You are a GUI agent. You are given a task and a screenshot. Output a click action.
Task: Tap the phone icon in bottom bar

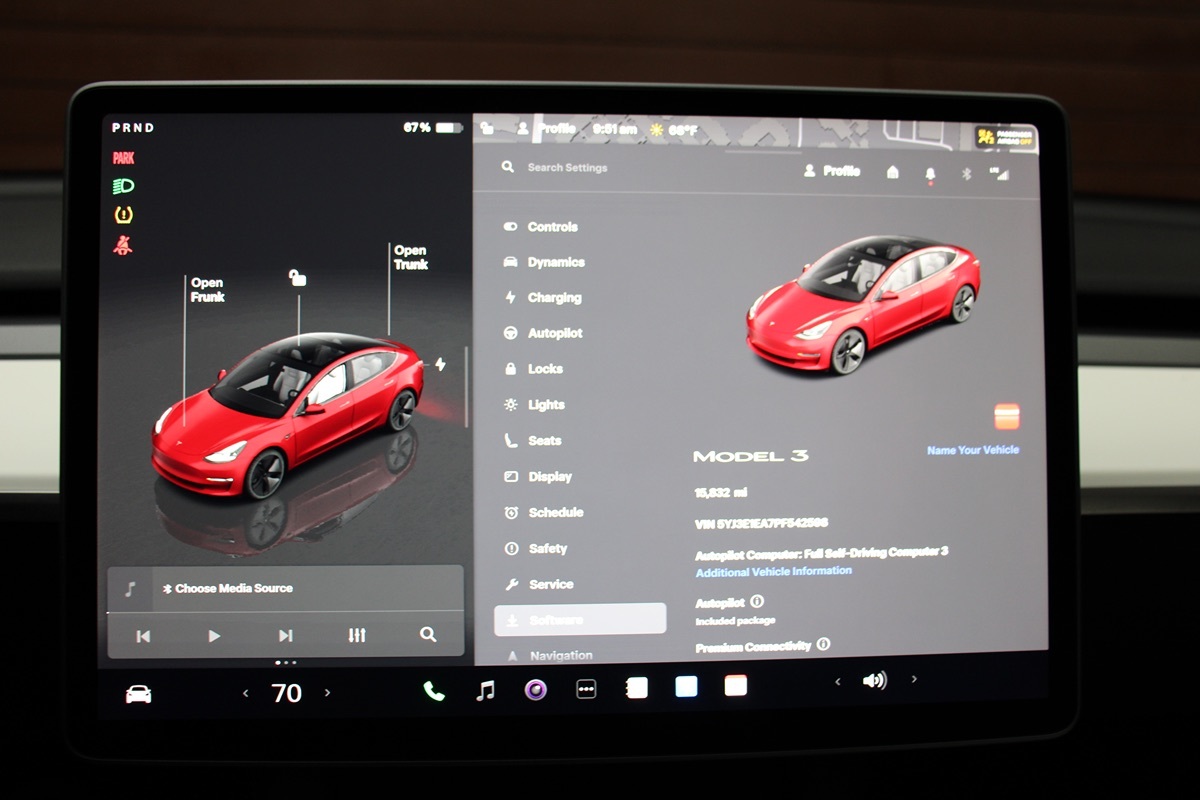coord(433,690)
